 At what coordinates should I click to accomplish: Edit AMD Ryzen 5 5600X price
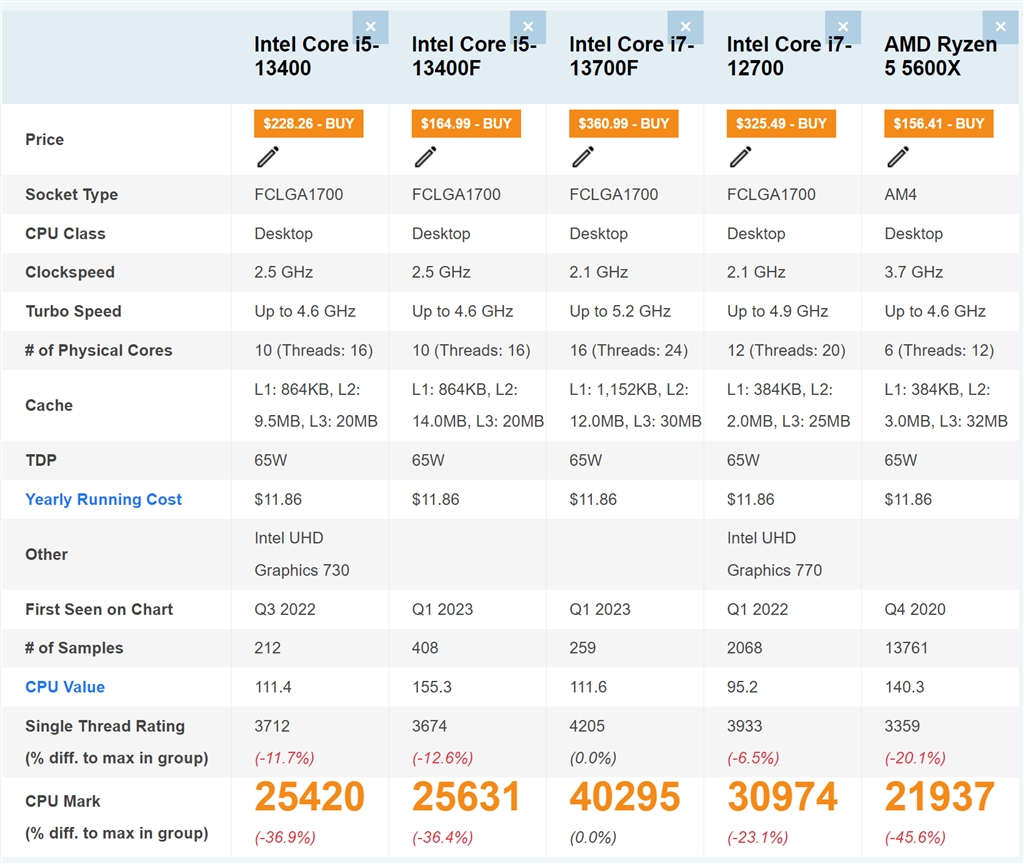pyautogui.click(x=898, y=157)
